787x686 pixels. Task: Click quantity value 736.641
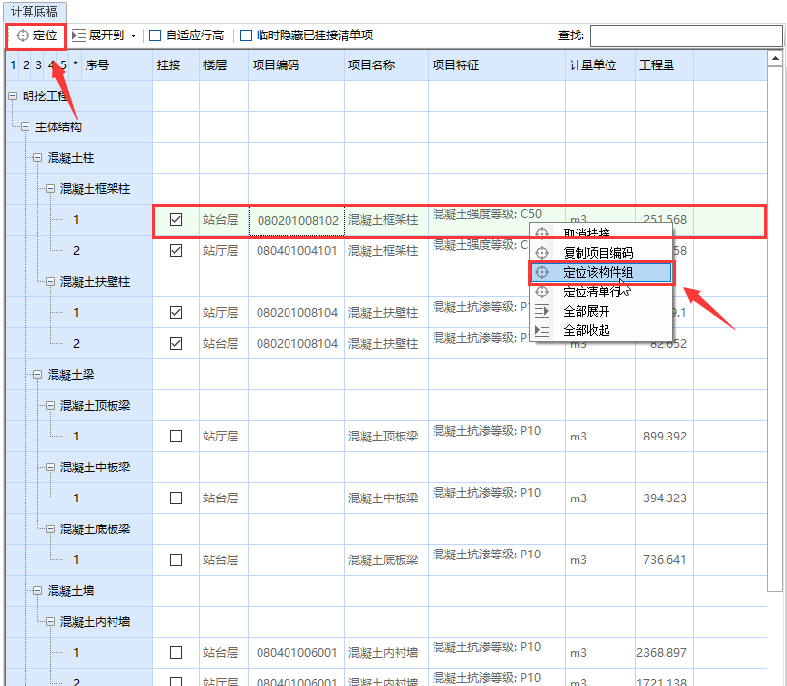point(665,560)
